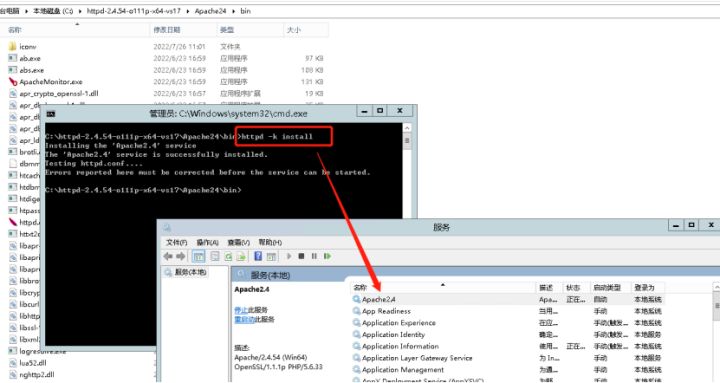Click httpd-2.4.54-o111p-x64-vs17 breadcrumb segment
The height and width of the screenshot is (383, 720).
tap(134, 11)
